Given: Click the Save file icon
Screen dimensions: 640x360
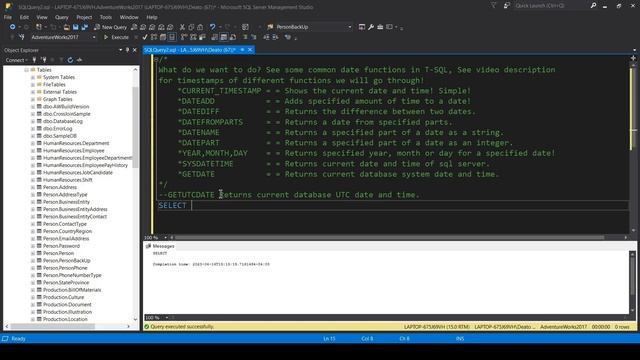Looking at the screenshot, I should tap(76, 27).
